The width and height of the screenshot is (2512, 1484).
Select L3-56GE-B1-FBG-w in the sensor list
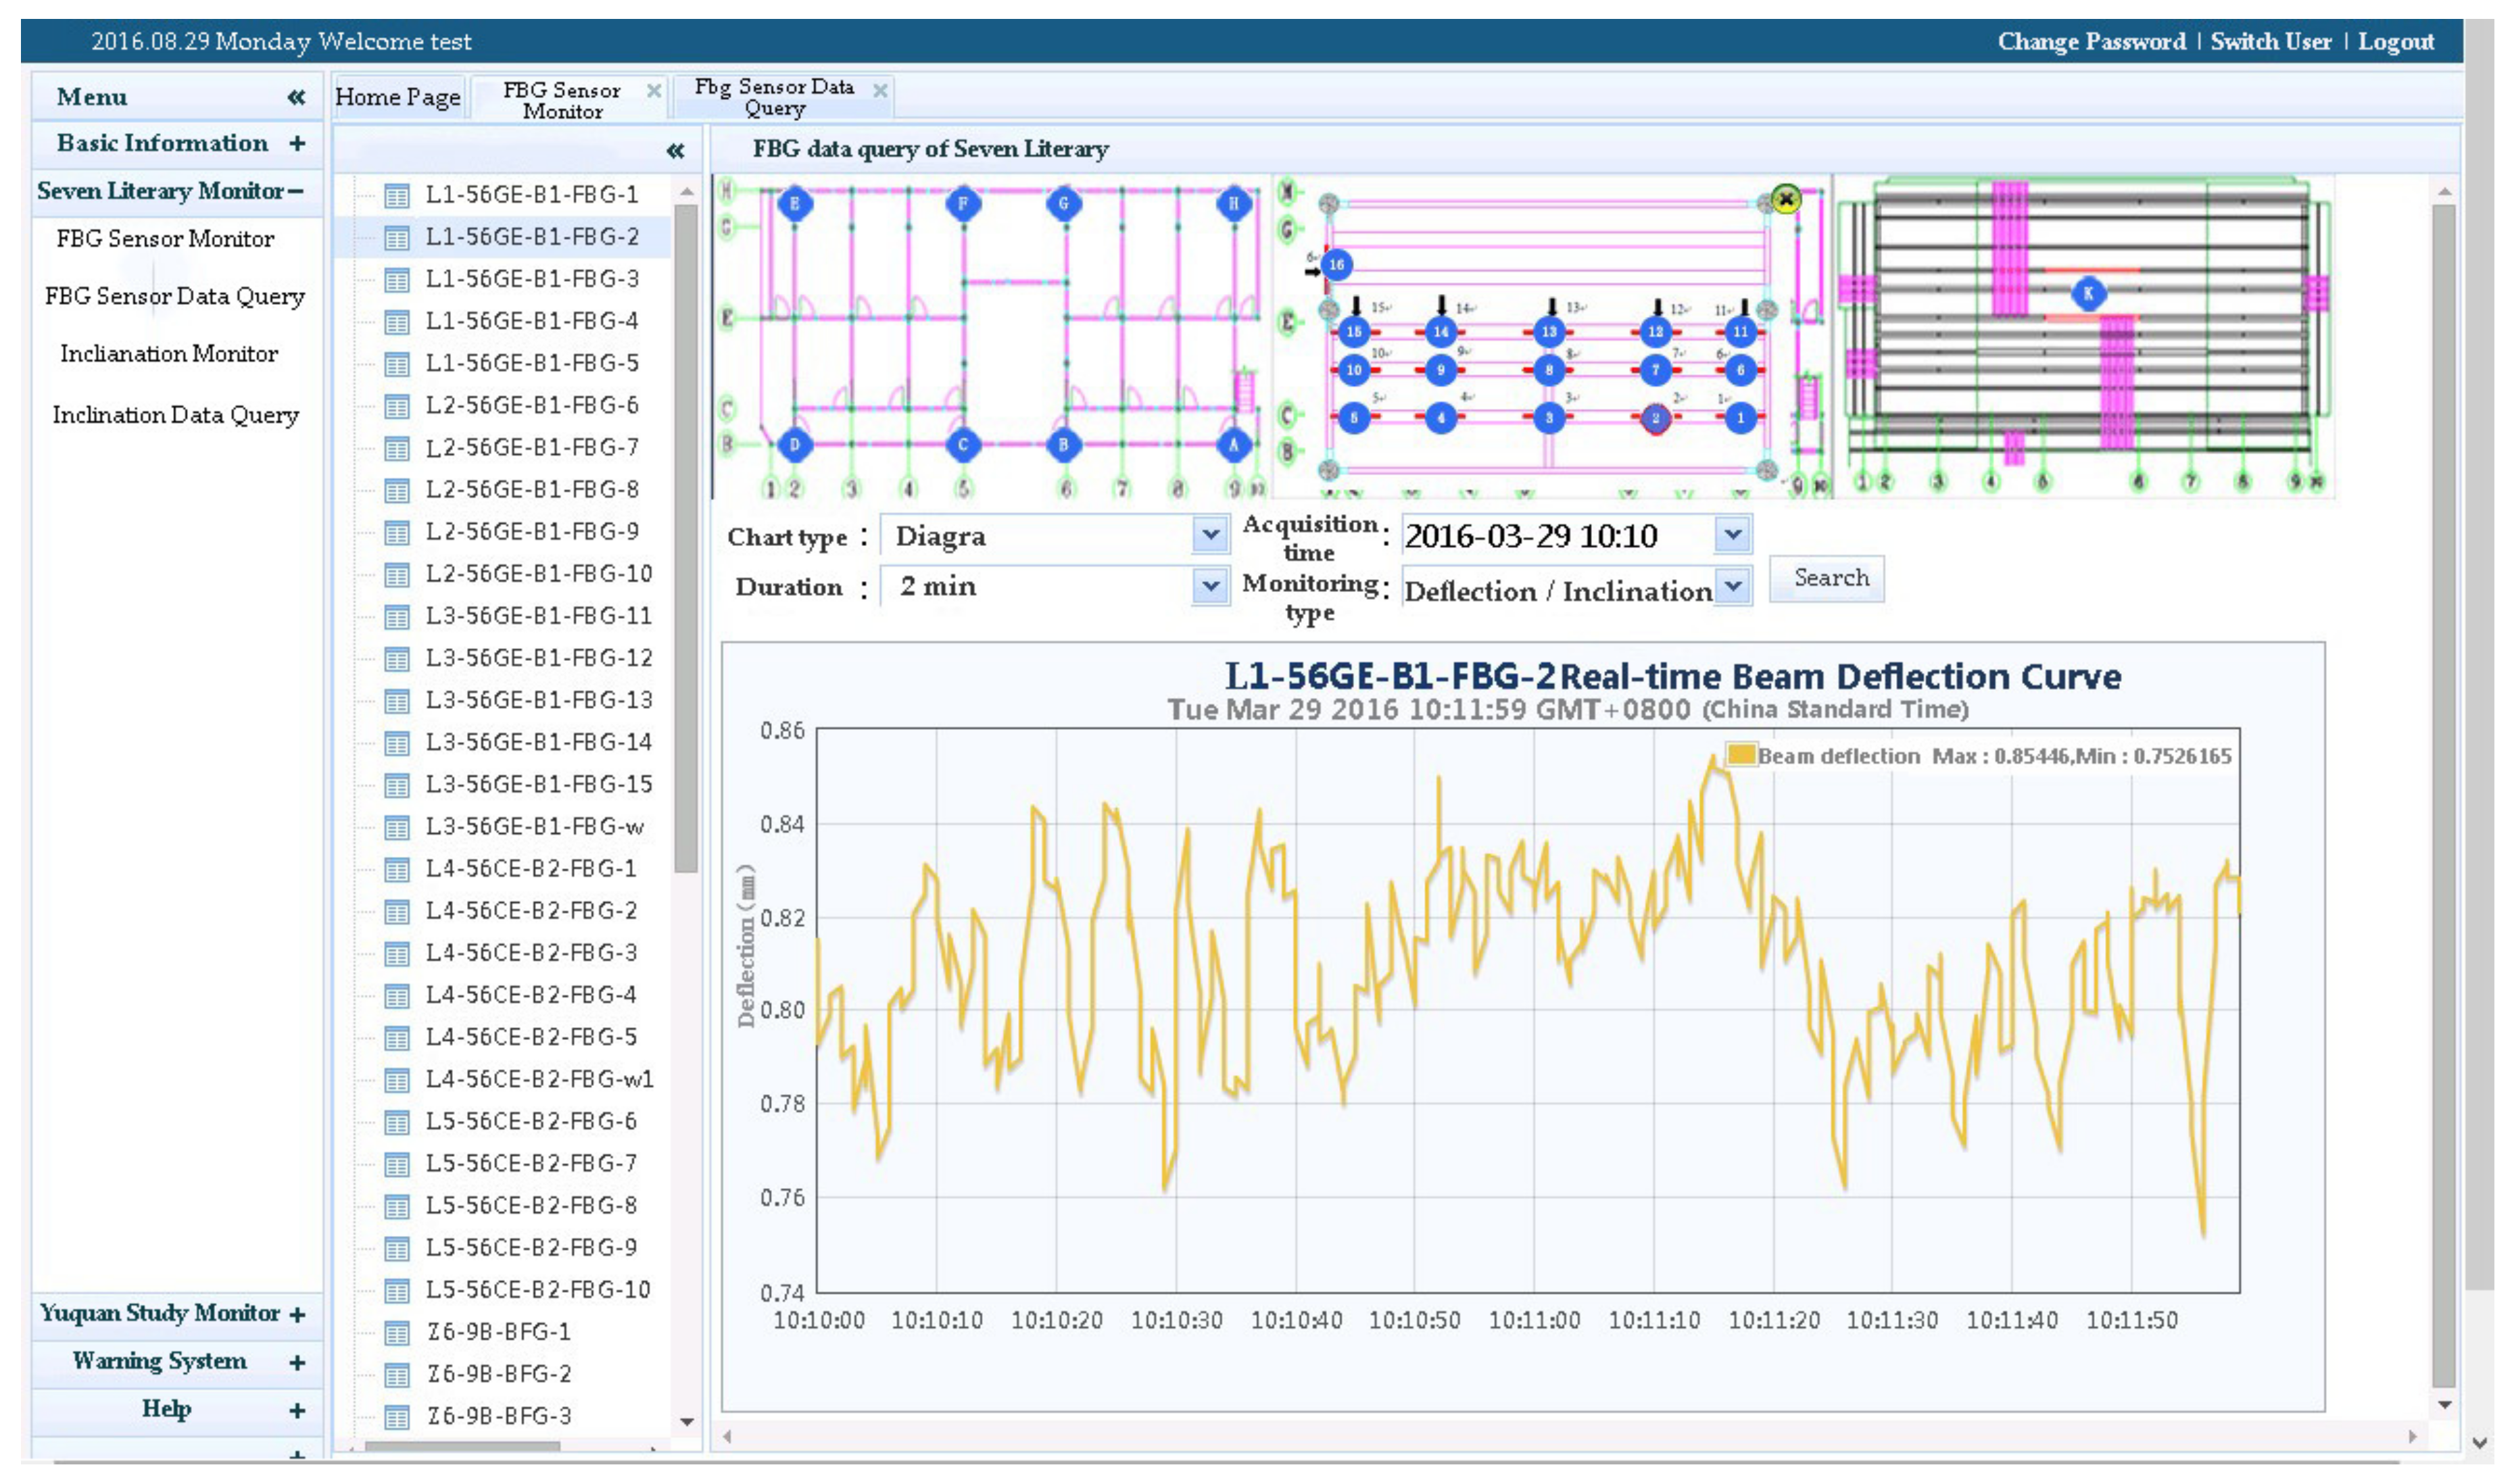pos(535,827)
